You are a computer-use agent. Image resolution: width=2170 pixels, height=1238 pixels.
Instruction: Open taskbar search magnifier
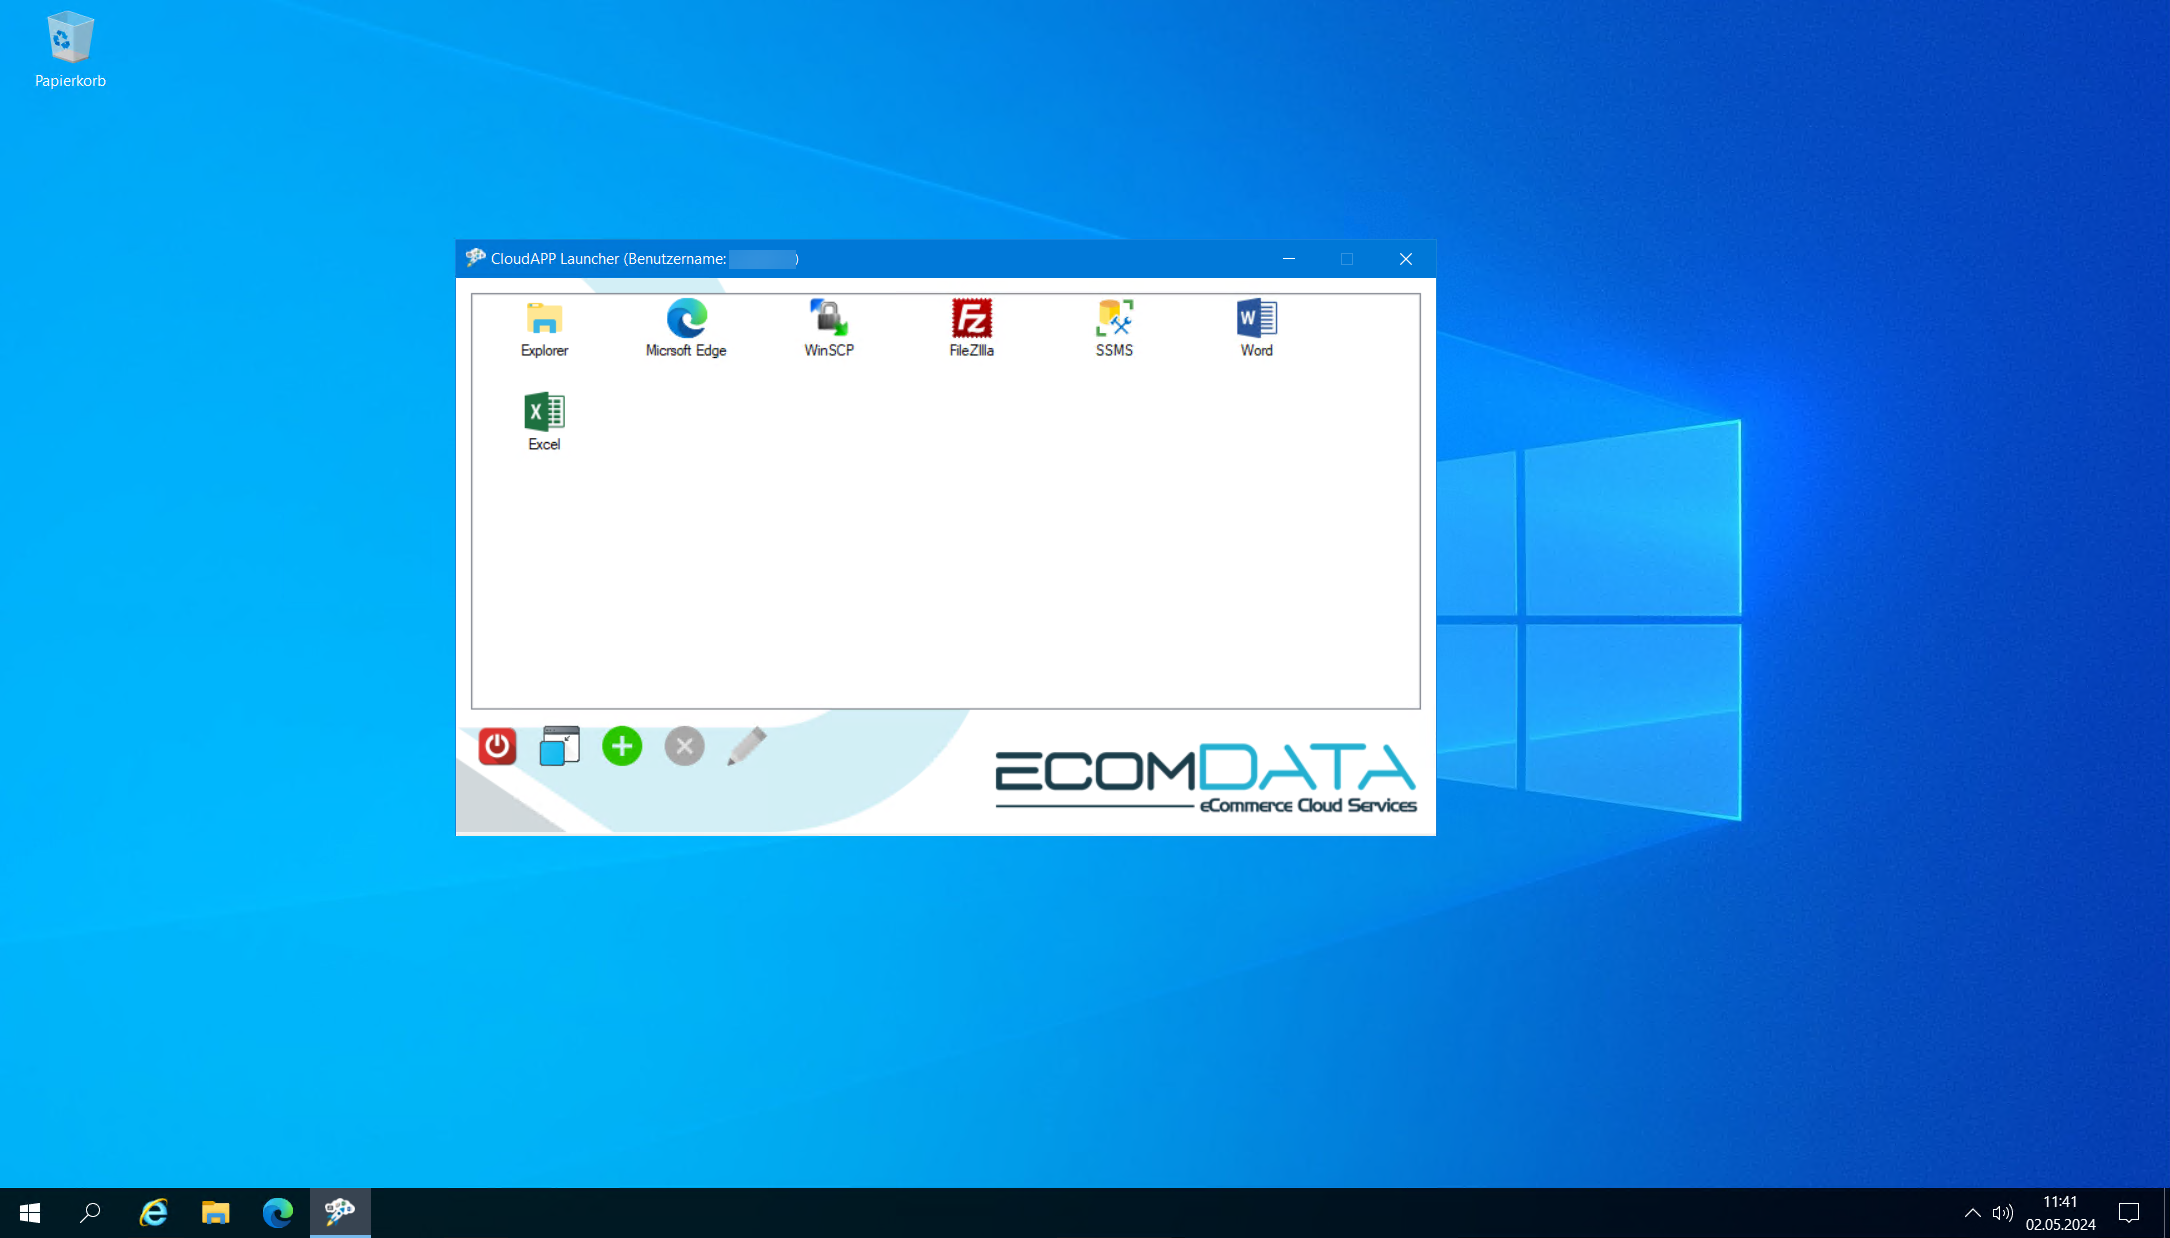point(90,1213)
